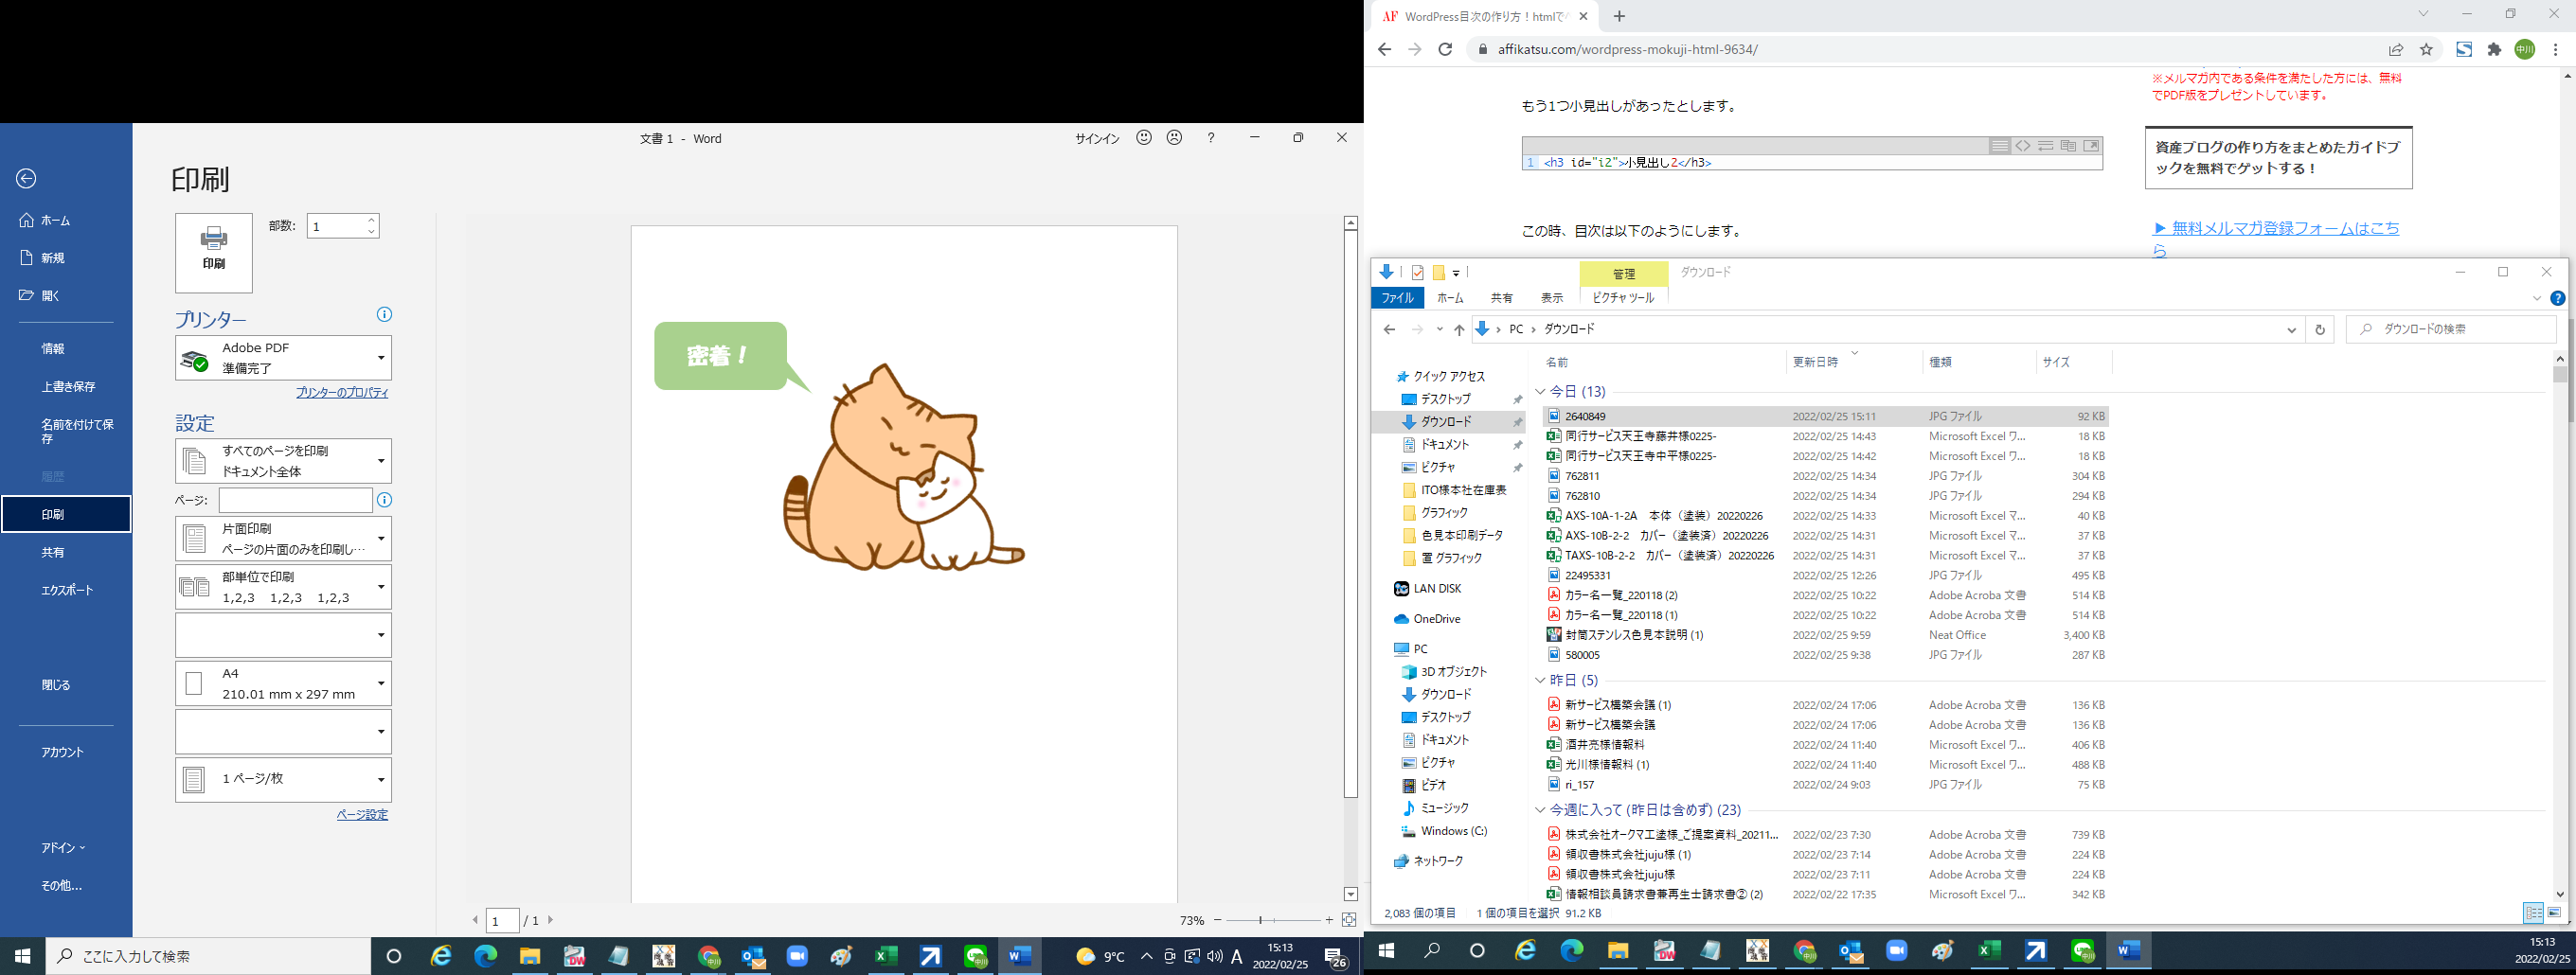
Task: Select エクスポート in Word sidebar
Action: pyautogui.click(x=67, y=590)
